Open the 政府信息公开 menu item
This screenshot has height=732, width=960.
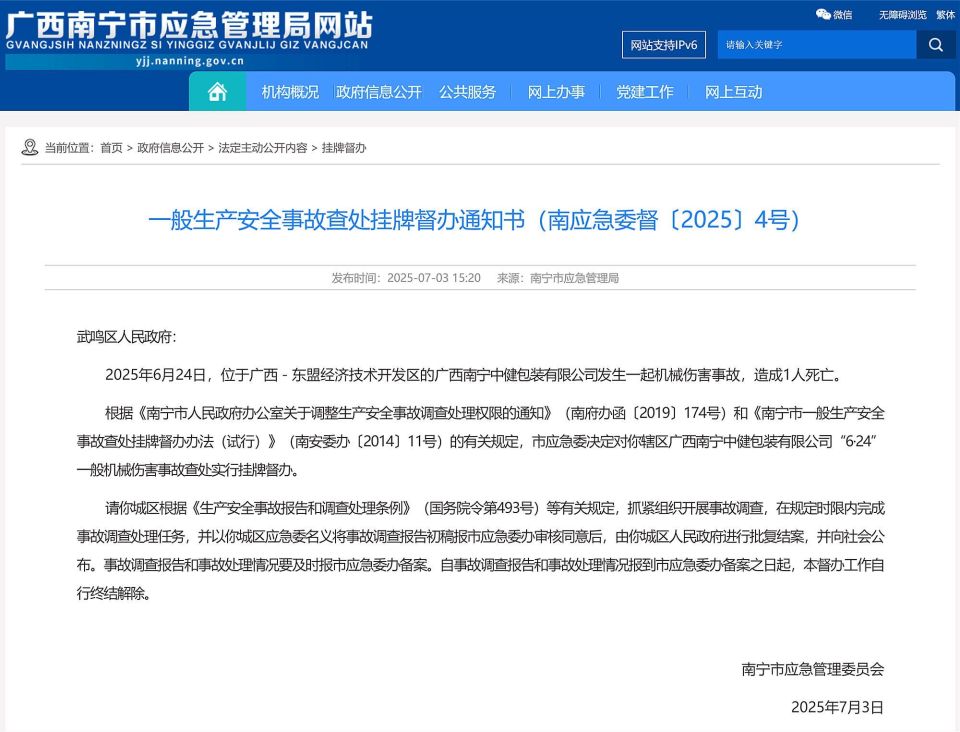point(378,92)
